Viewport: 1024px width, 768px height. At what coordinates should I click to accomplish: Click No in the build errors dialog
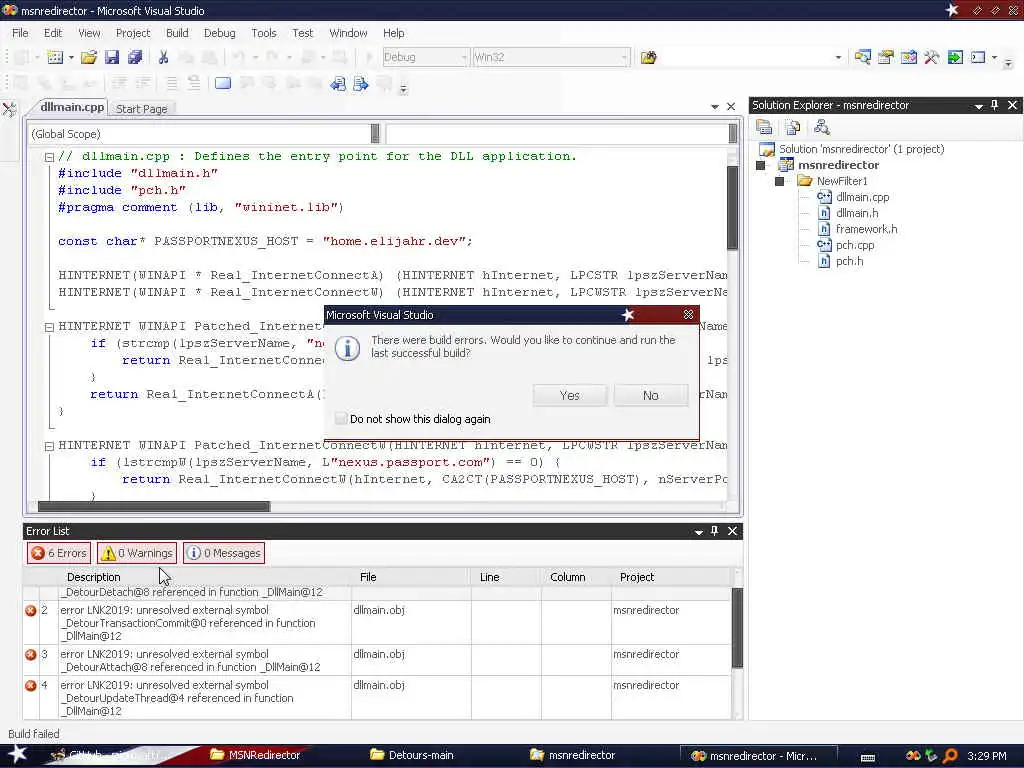[x=650, y=395]
